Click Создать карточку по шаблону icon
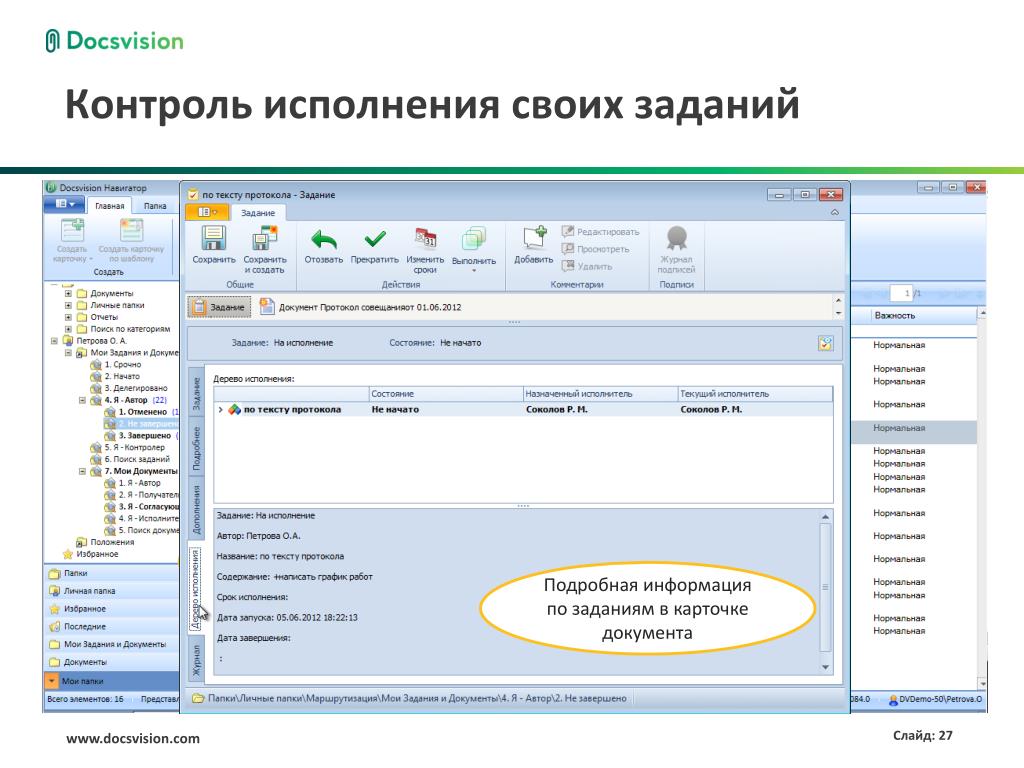The width and height of the screenshot is (1024, 768). [131, 232]
